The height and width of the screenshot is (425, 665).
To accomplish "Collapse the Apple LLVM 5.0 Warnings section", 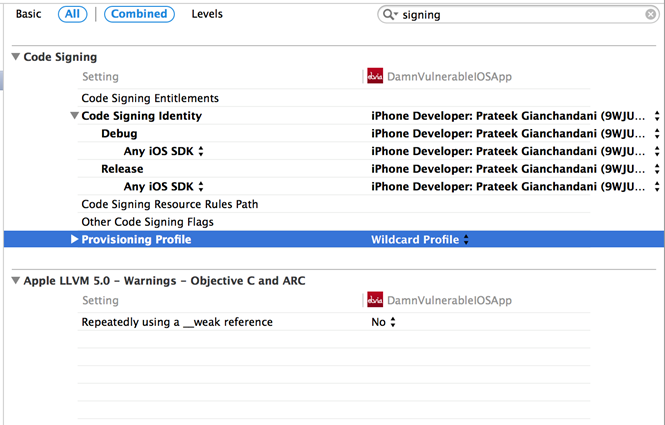I will (14, 281).
